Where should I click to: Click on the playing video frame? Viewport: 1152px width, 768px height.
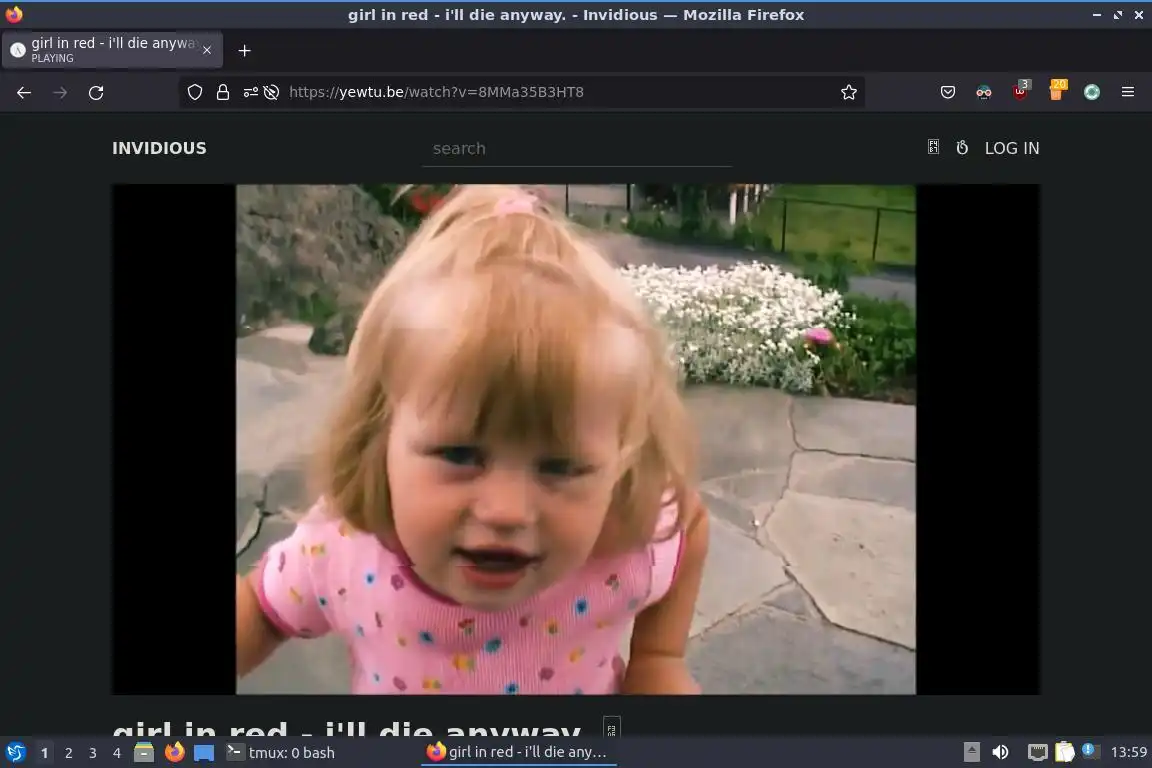point(576,439)
